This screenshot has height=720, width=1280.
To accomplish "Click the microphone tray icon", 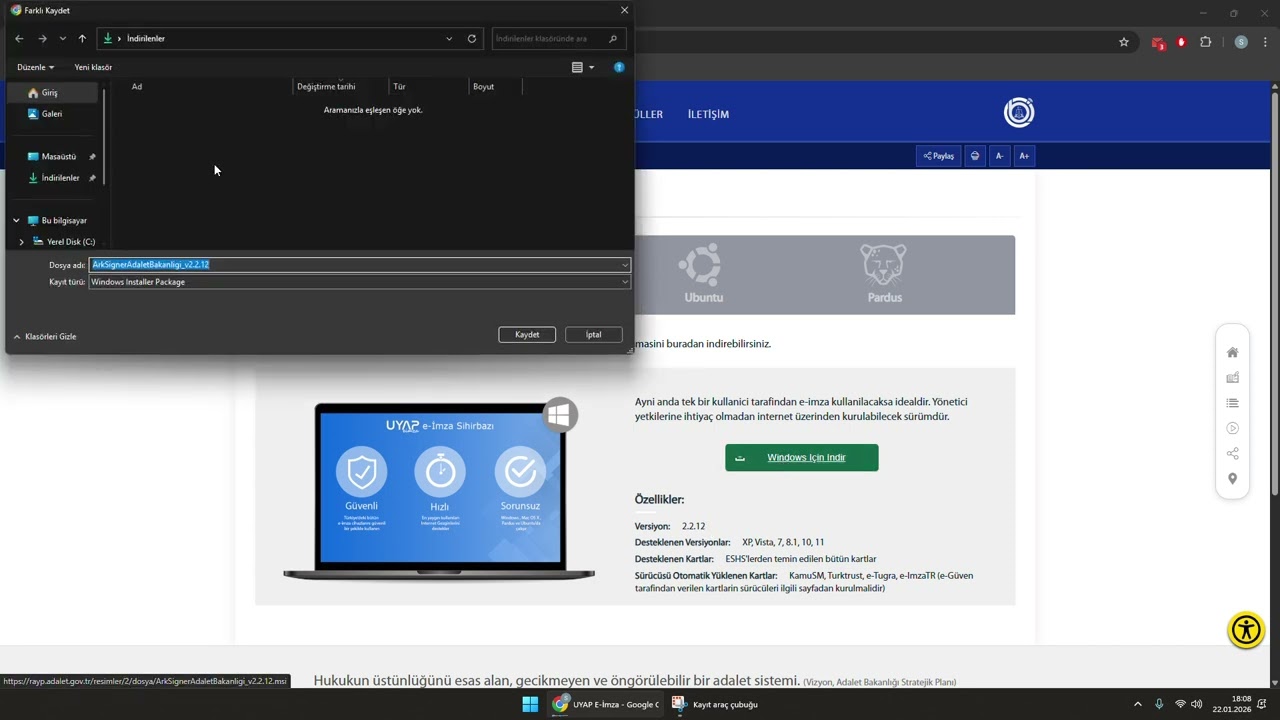I will [x=1160, y=704].
